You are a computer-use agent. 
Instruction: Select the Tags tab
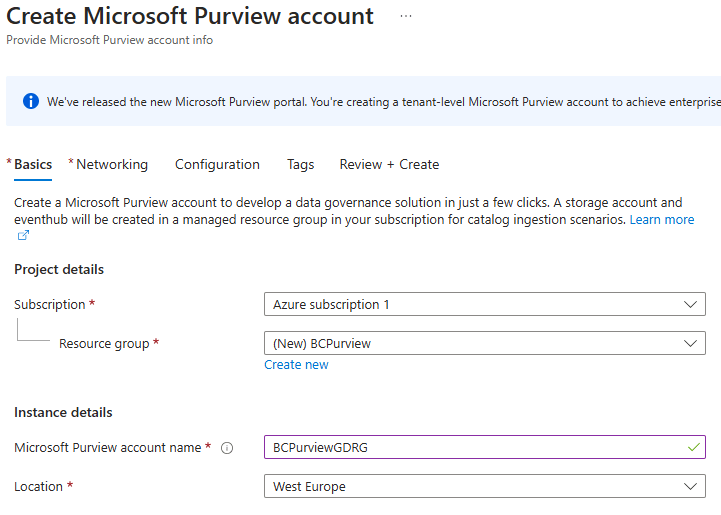pyautogui.click(x=300, y=164)
